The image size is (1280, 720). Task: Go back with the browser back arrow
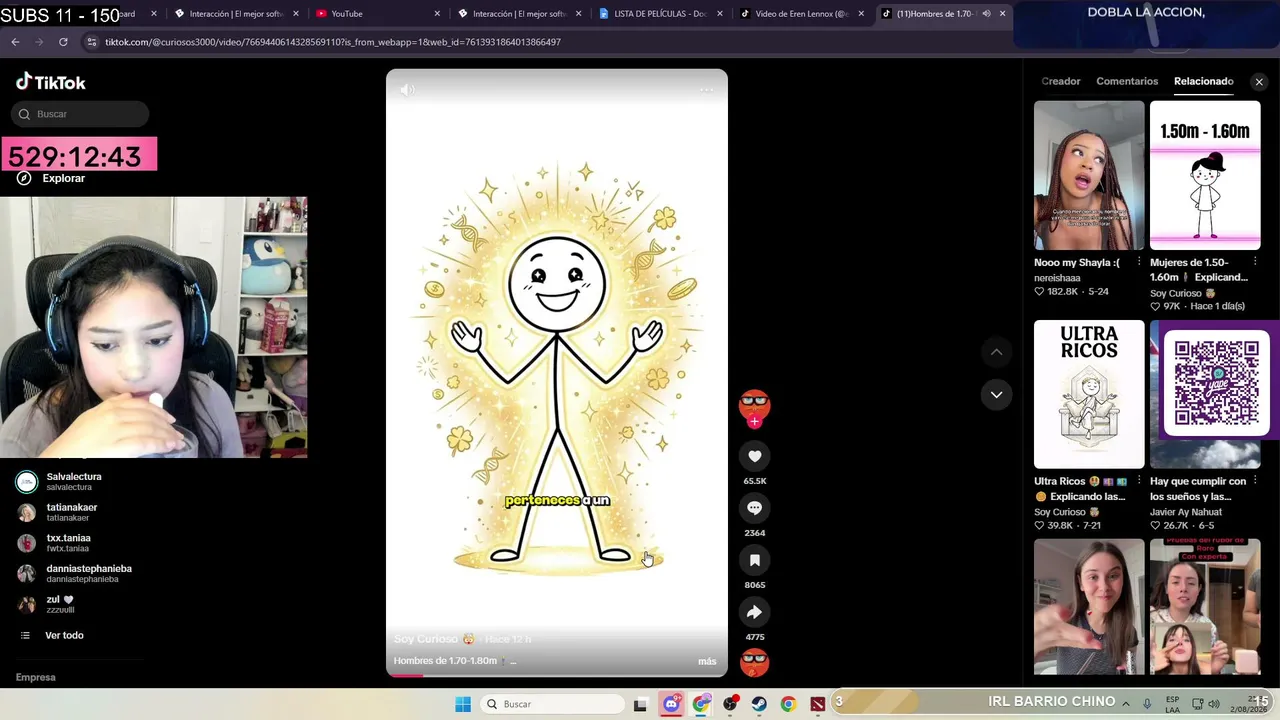(15, 42)
